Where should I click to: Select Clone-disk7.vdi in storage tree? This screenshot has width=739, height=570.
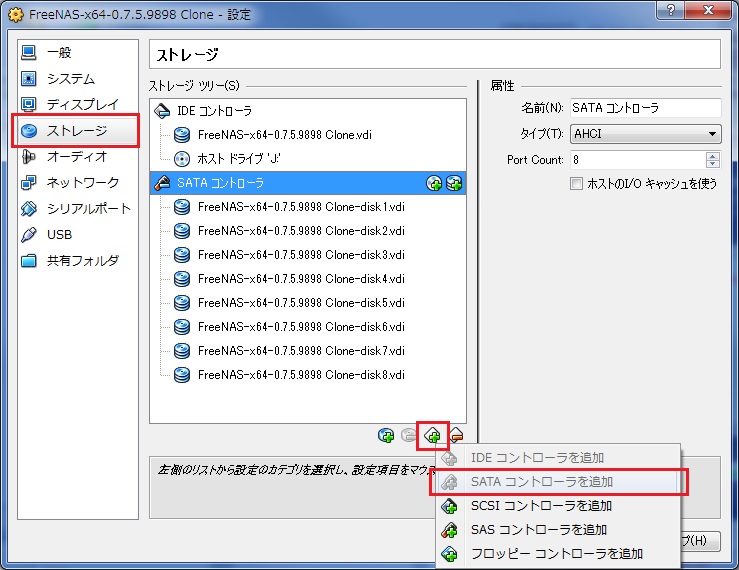point(308,351)
